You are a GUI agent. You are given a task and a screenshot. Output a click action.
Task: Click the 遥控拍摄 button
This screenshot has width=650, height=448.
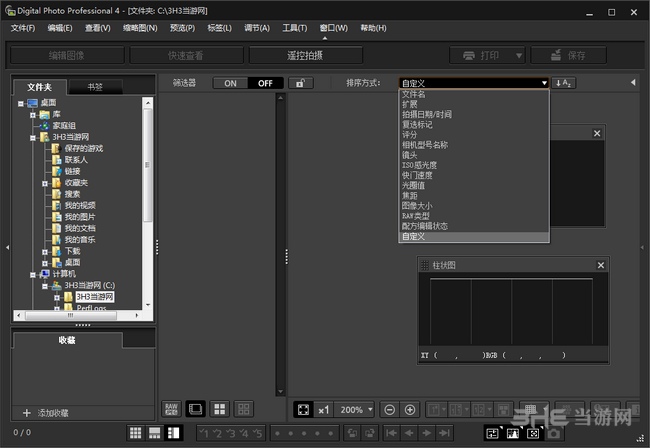click(x=306, y=55)
